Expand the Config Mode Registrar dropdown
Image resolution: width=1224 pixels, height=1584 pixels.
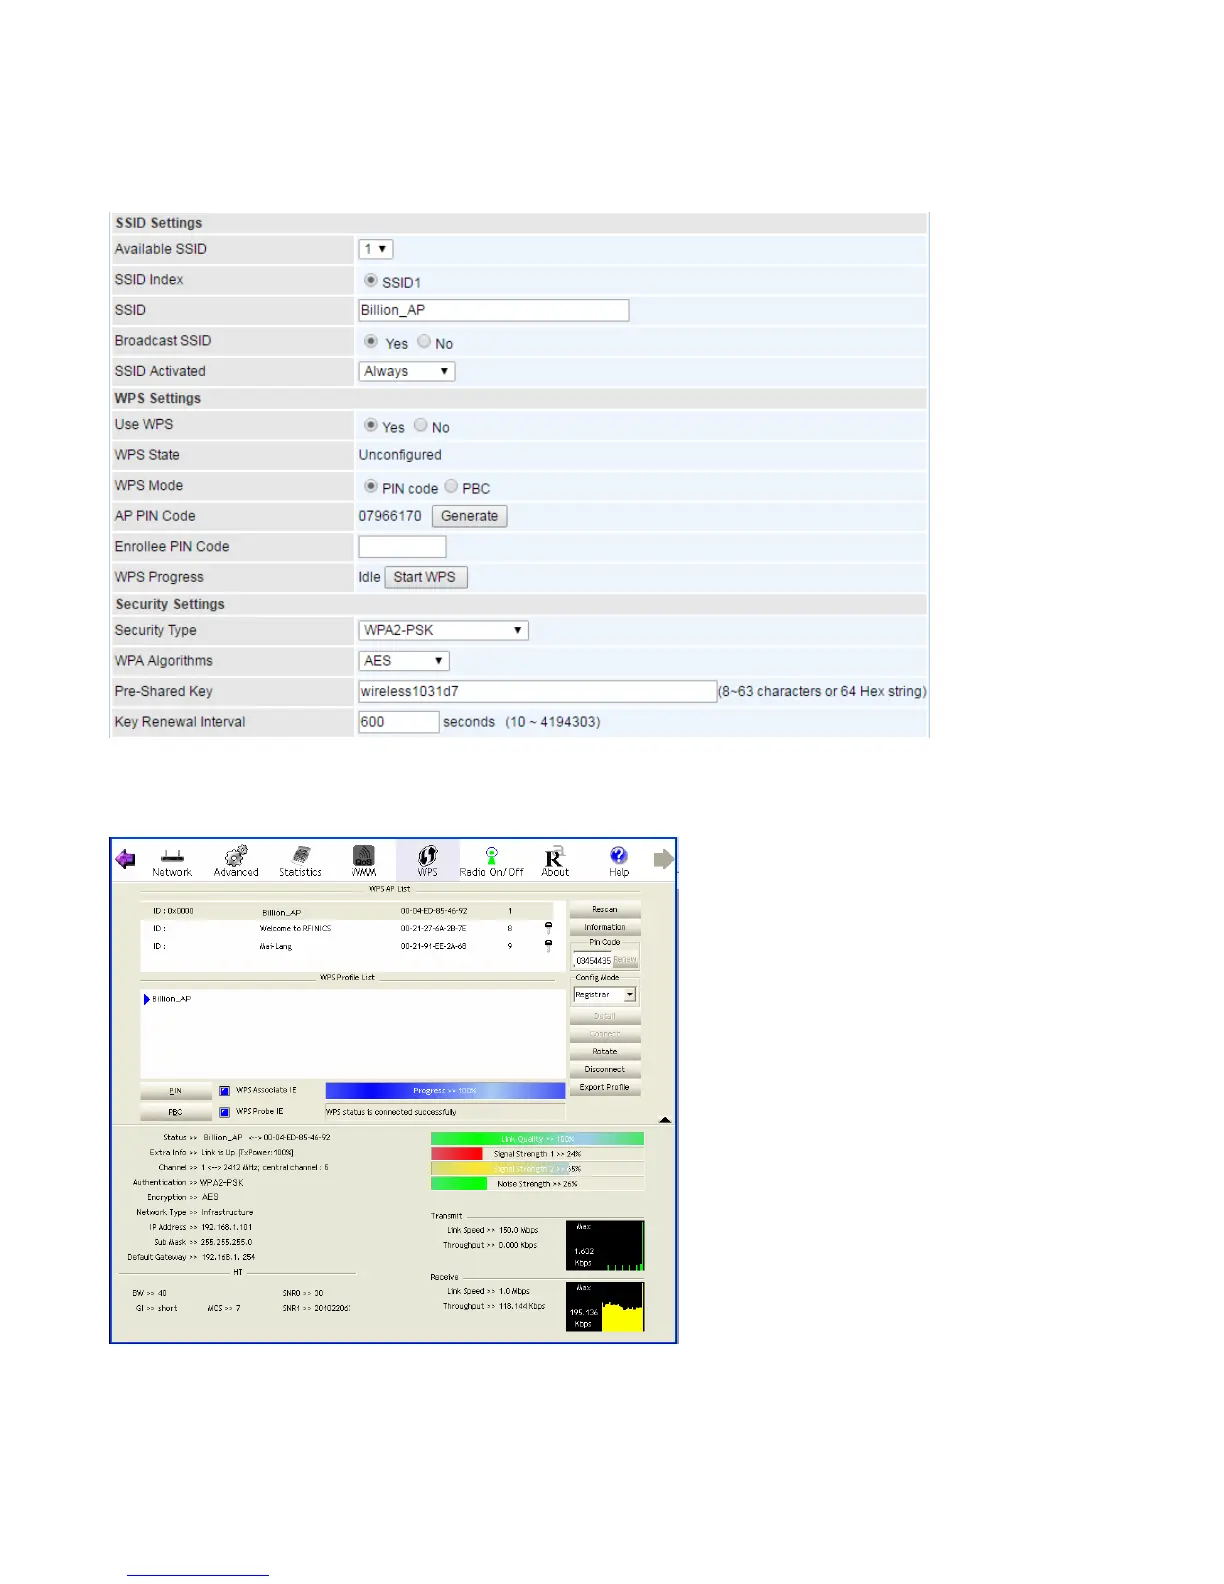click(605, 995)
